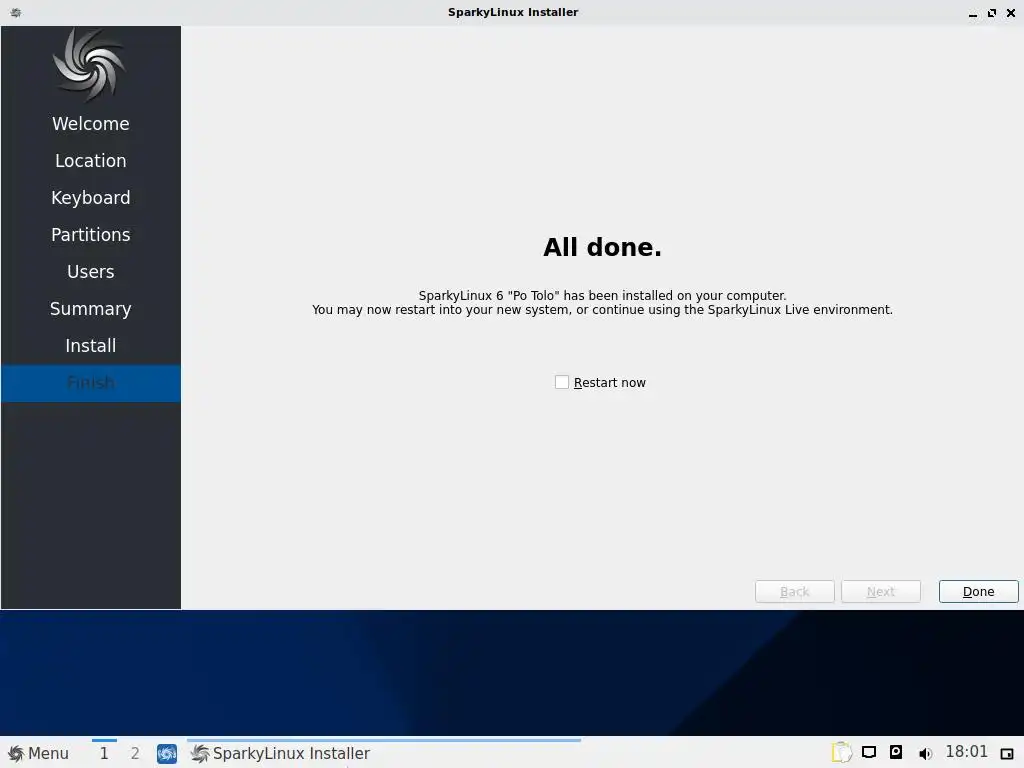Click the All done. heading
Screen dimensions: 1024x768
point(602,247)
